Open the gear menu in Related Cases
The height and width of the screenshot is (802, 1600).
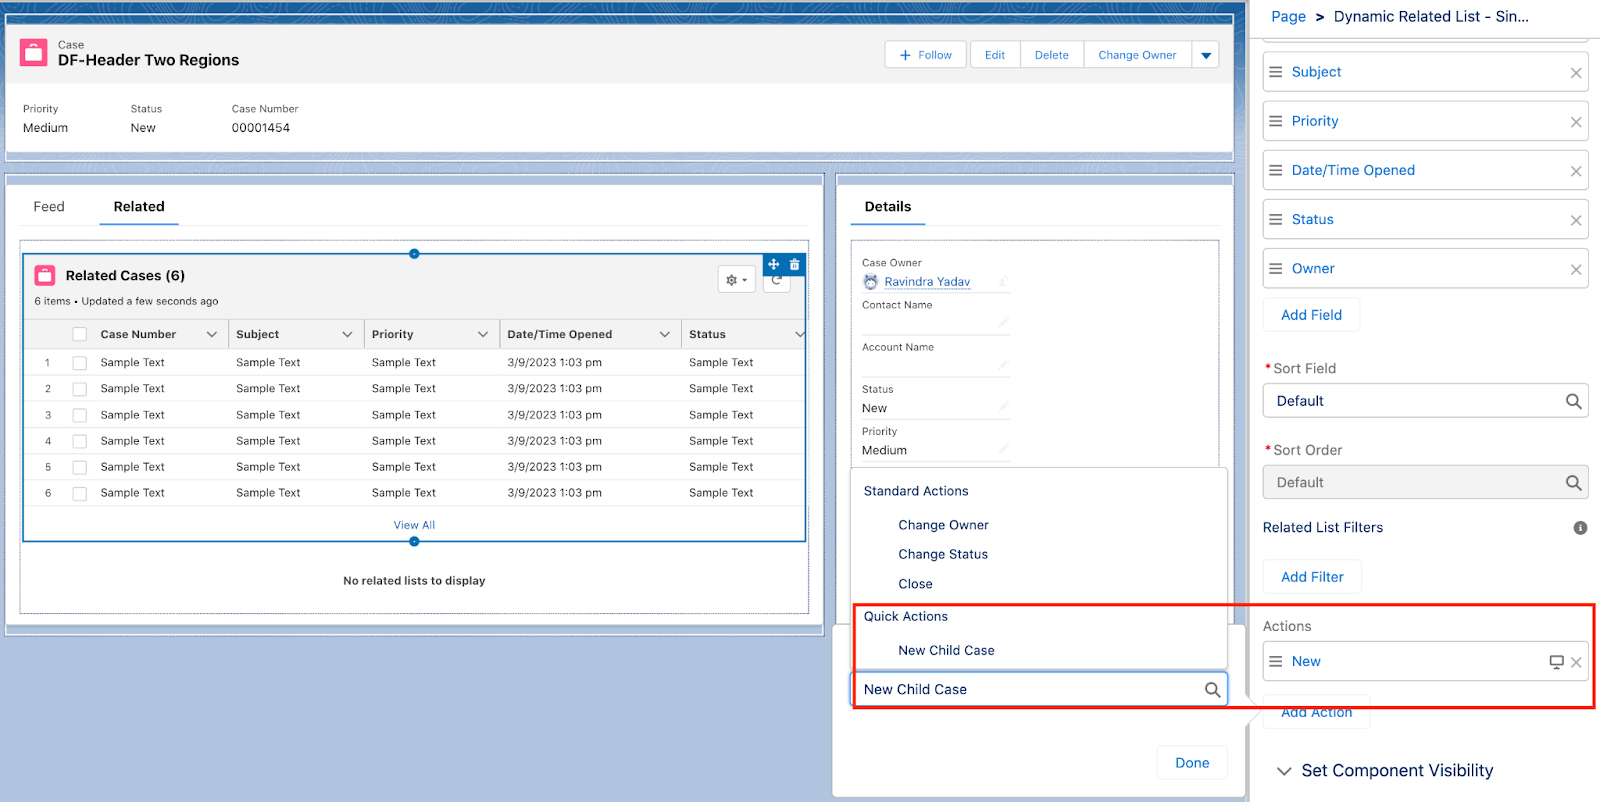click(736, 280)
